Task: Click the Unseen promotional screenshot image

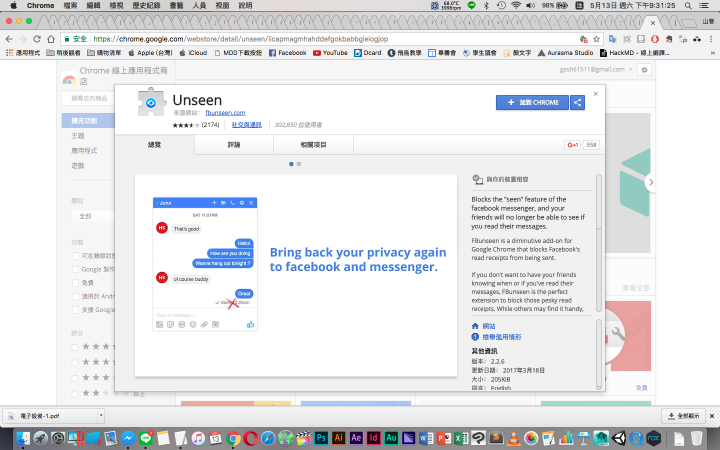Action: [x=296, y=276]
